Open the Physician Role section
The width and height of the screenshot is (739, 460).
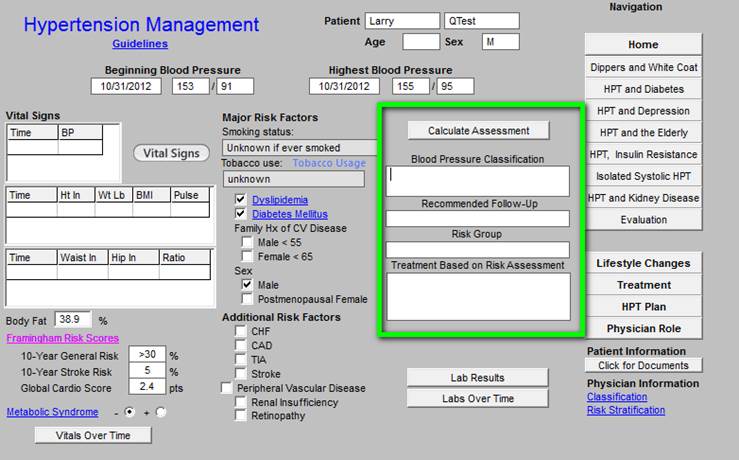point(643,328)
